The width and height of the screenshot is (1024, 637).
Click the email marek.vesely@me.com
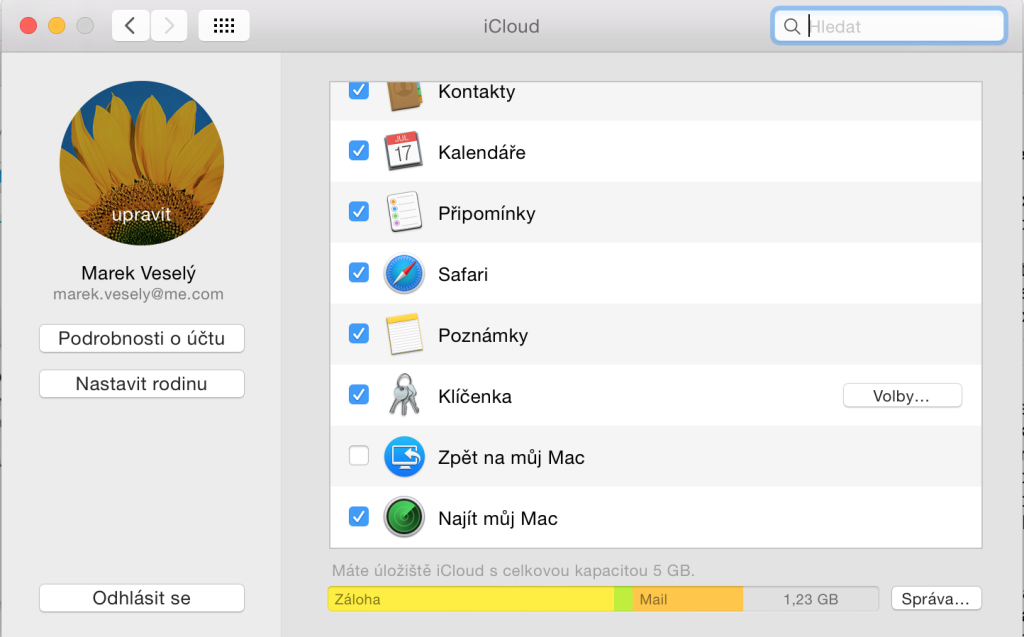coord(138,294)
